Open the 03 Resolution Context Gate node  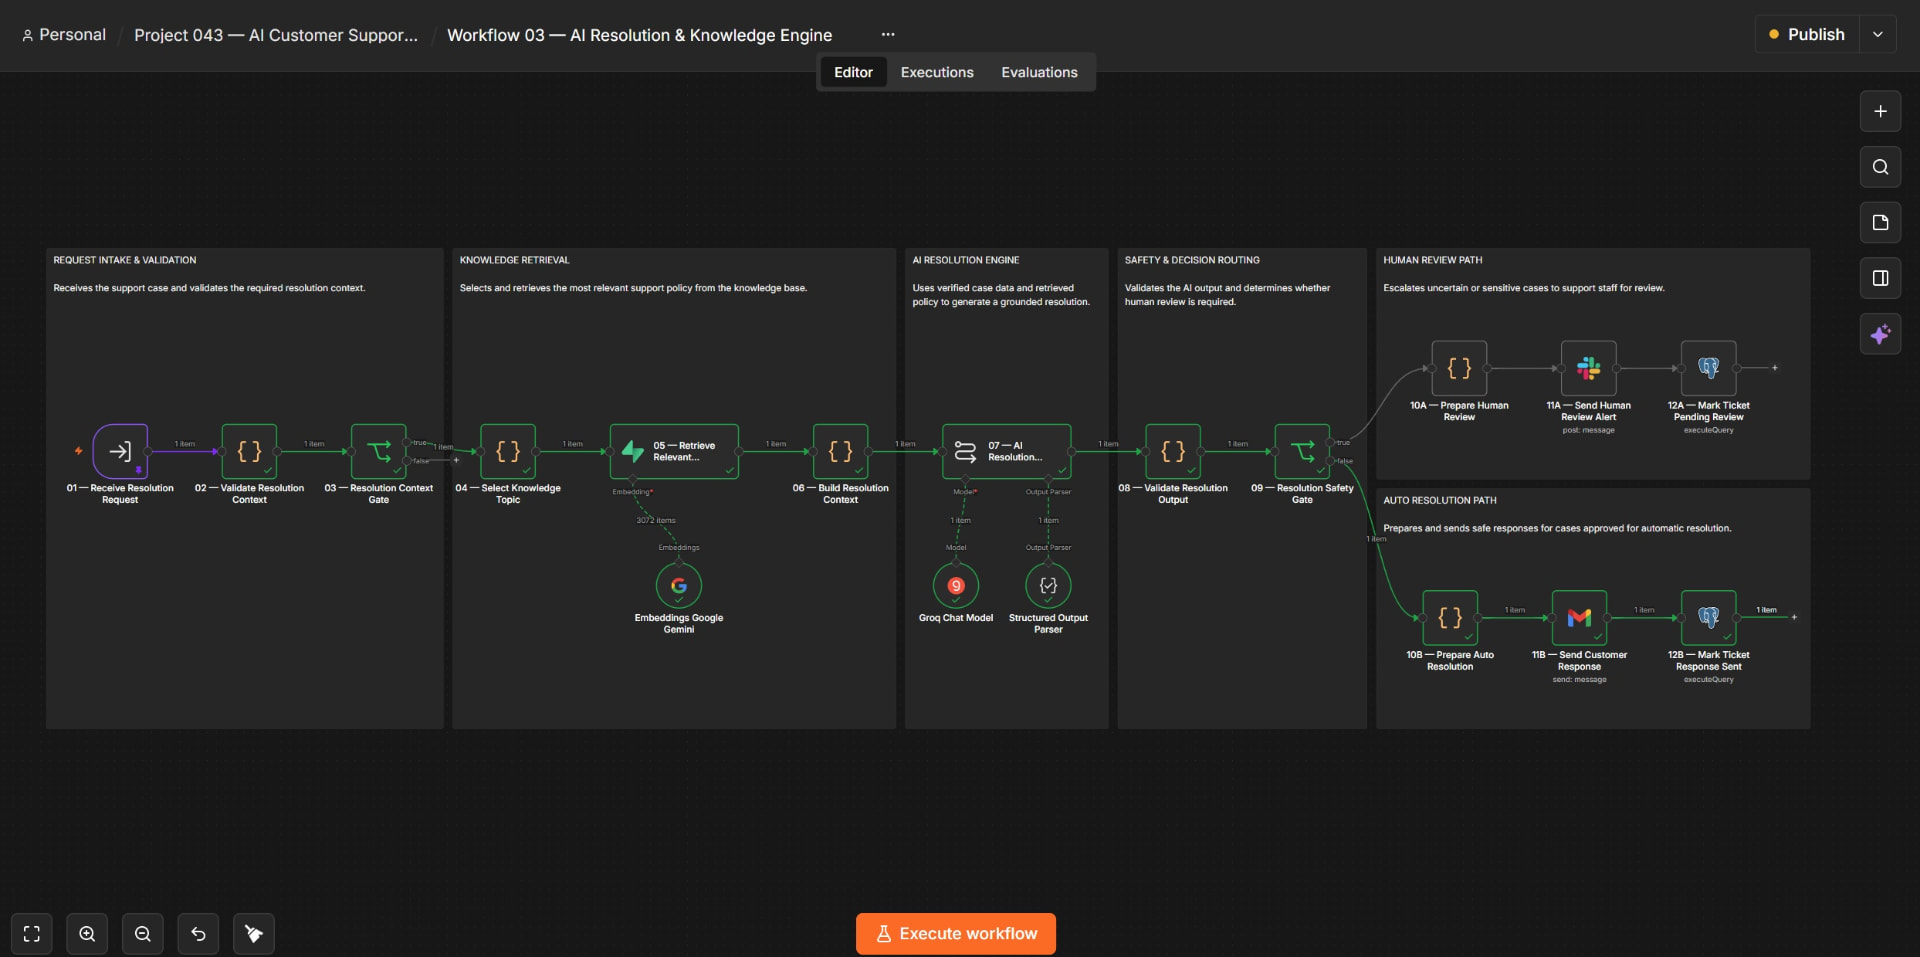[x=379, y=451]
